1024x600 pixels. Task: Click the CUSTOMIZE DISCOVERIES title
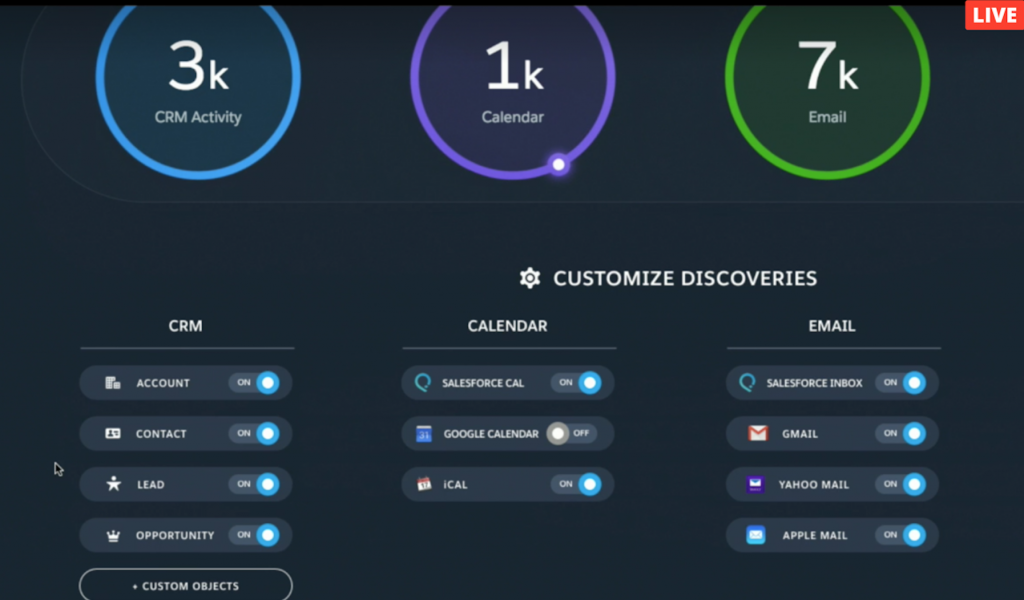(x=685, y=279)
